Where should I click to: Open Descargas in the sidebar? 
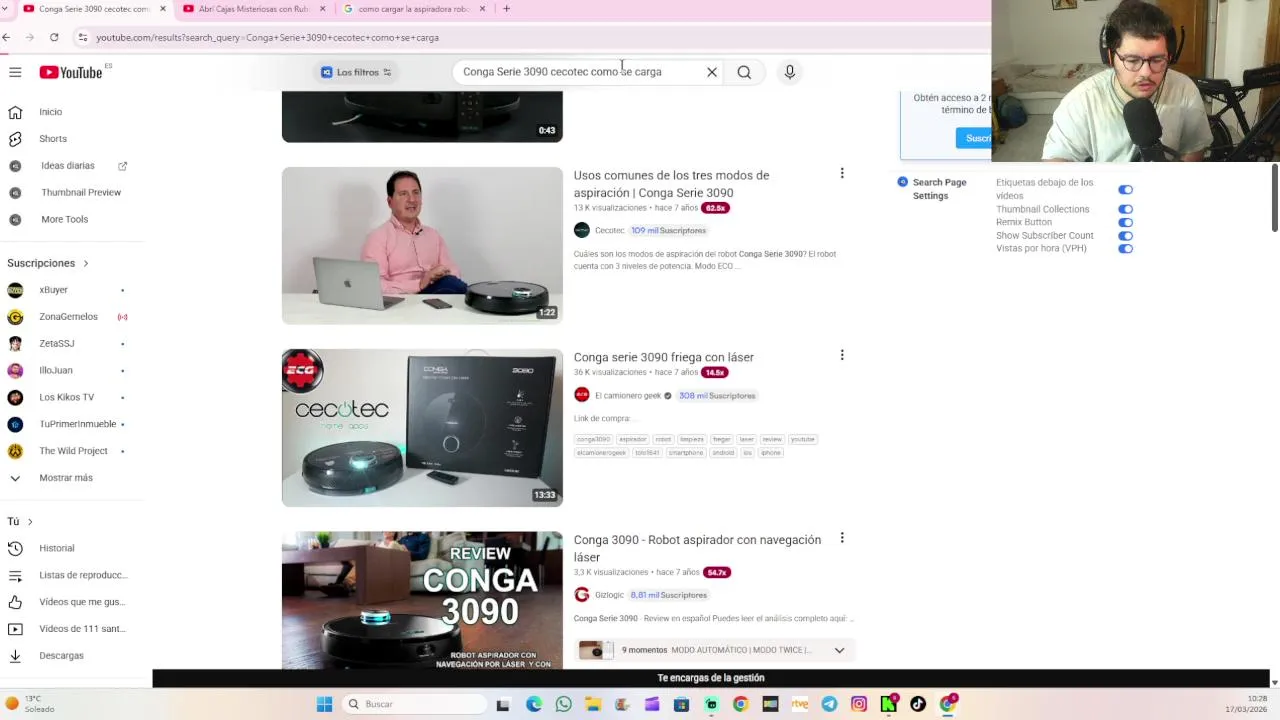point(61,656)
